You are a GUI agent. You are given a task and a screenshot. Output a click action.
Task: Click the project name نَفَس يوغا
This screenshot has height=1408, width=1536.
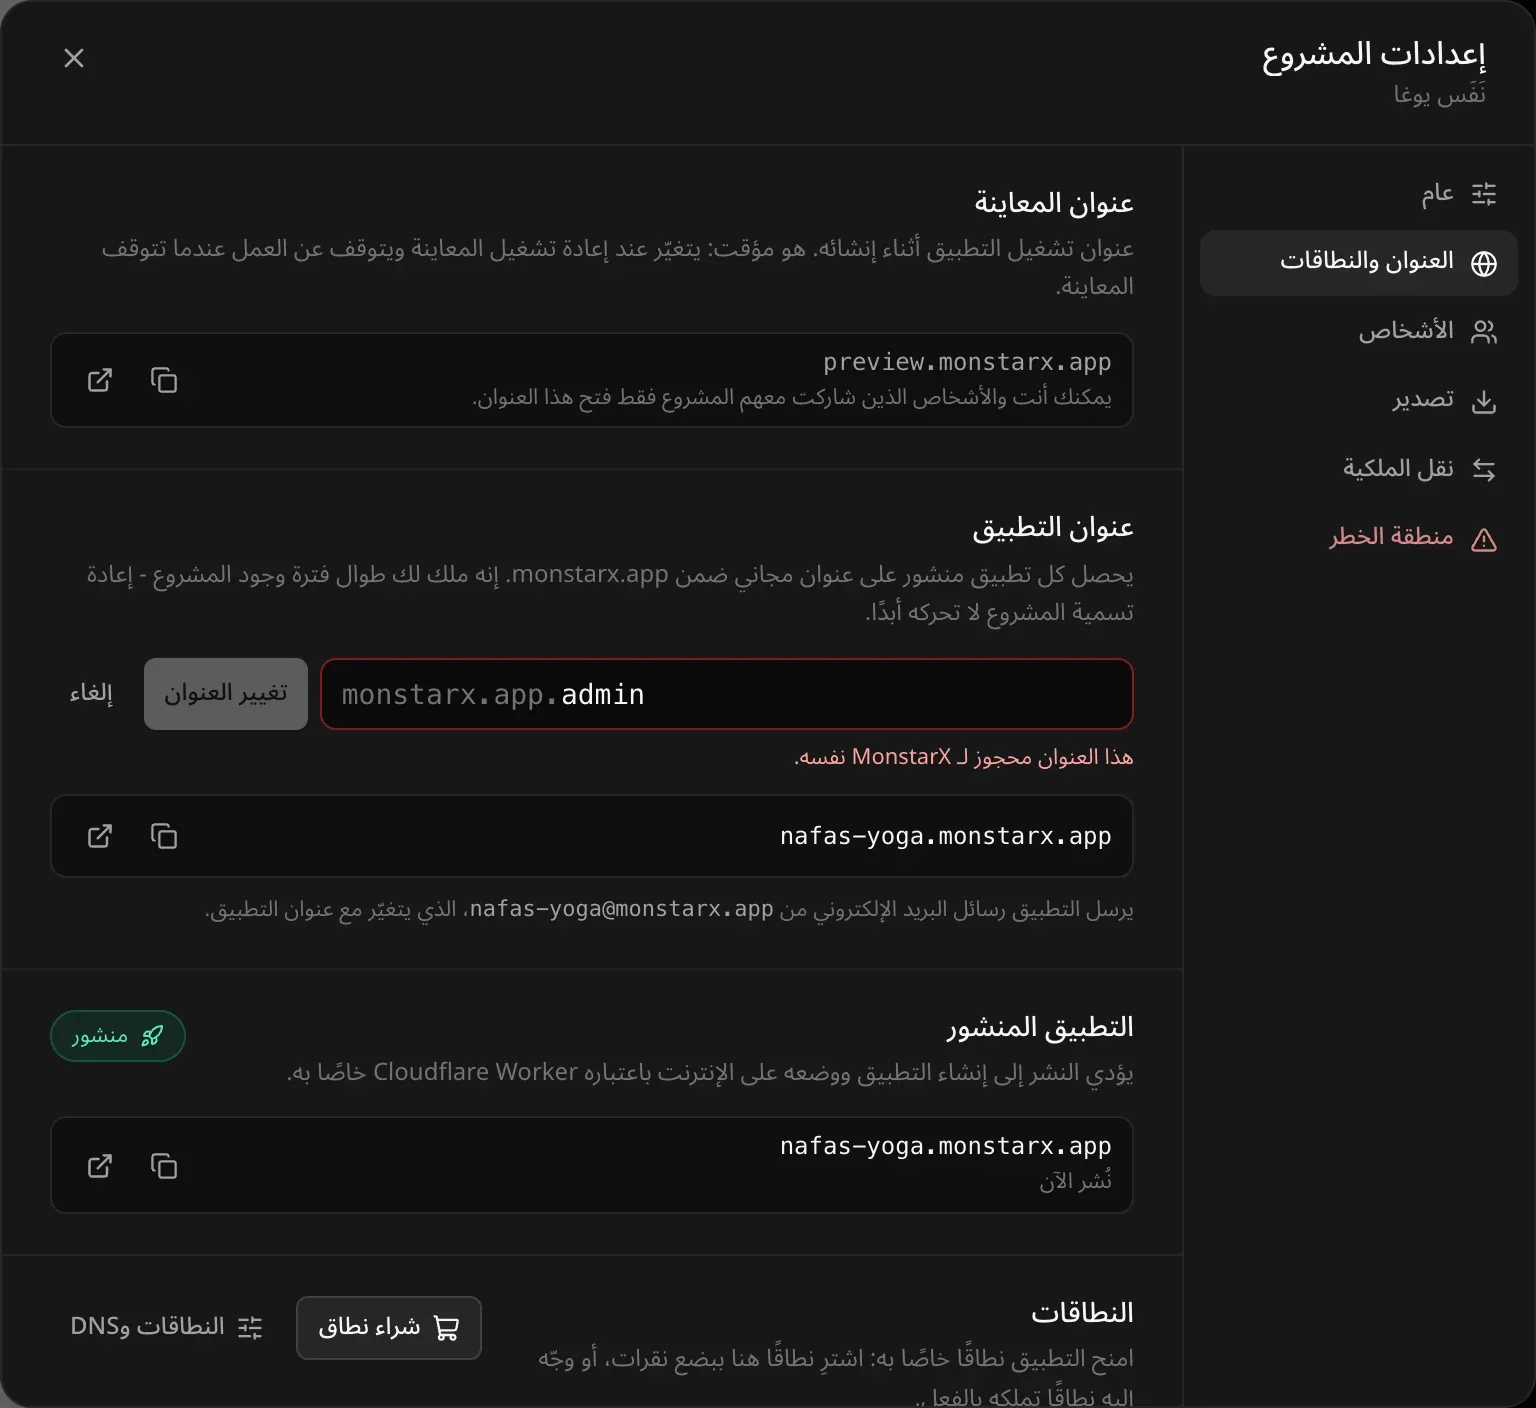pyautogui.click(x=1440, y=95)
